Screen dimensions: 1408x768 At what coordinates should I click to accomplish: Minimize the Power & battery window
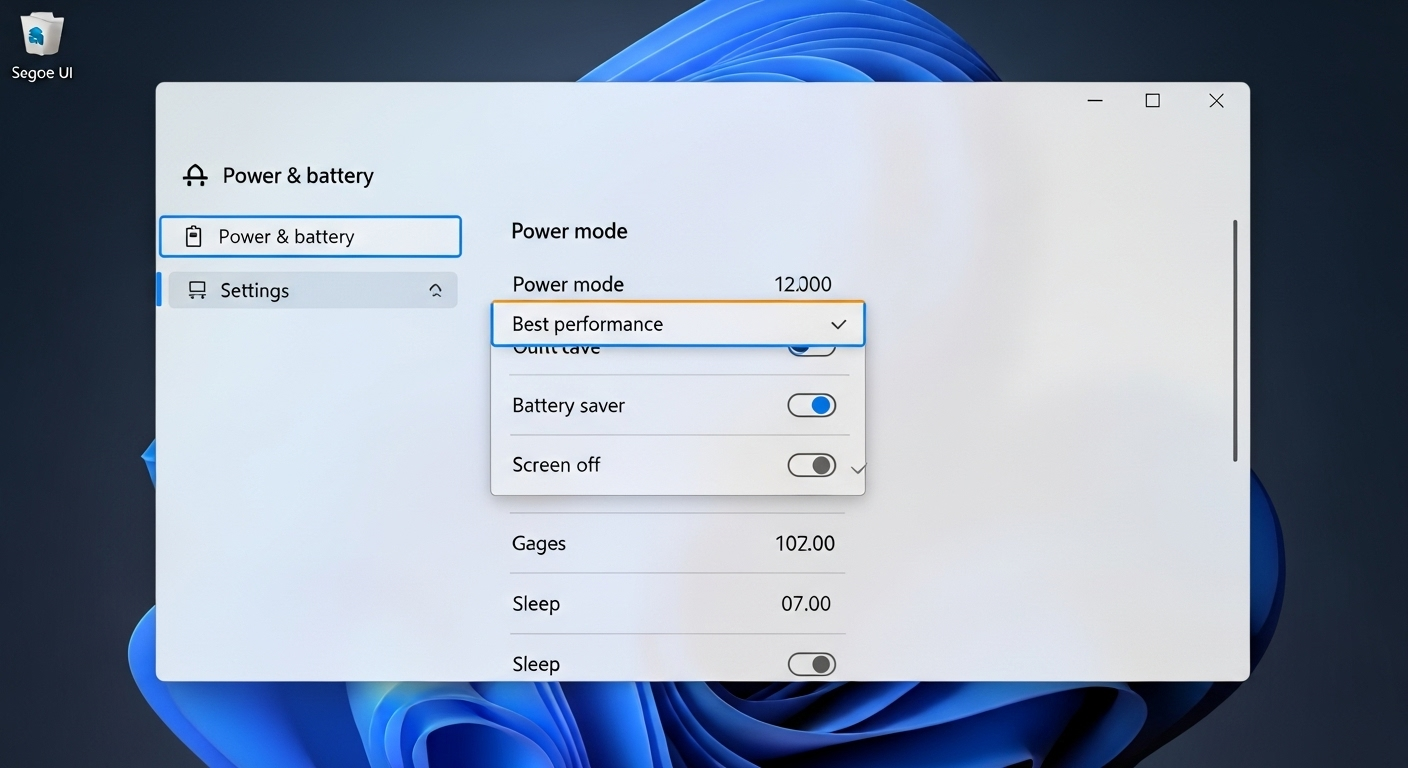pos(1093,100)
